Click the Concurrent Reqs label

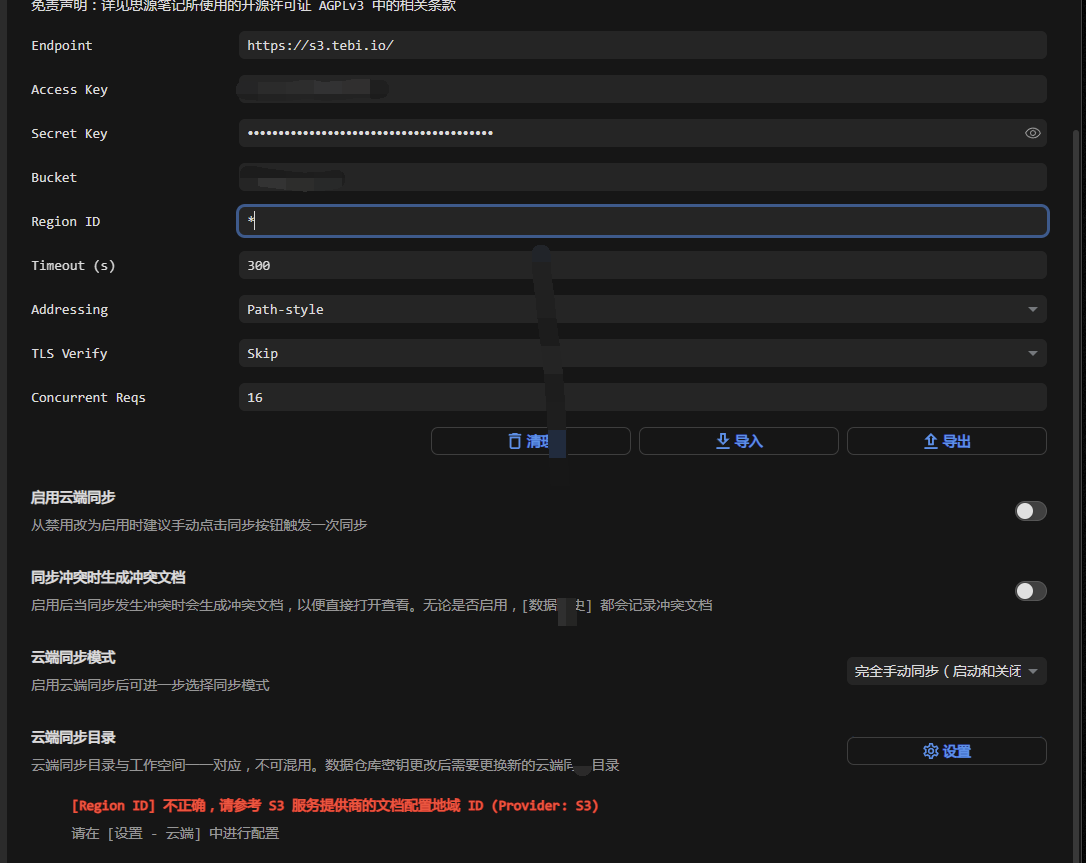[88, 398]
